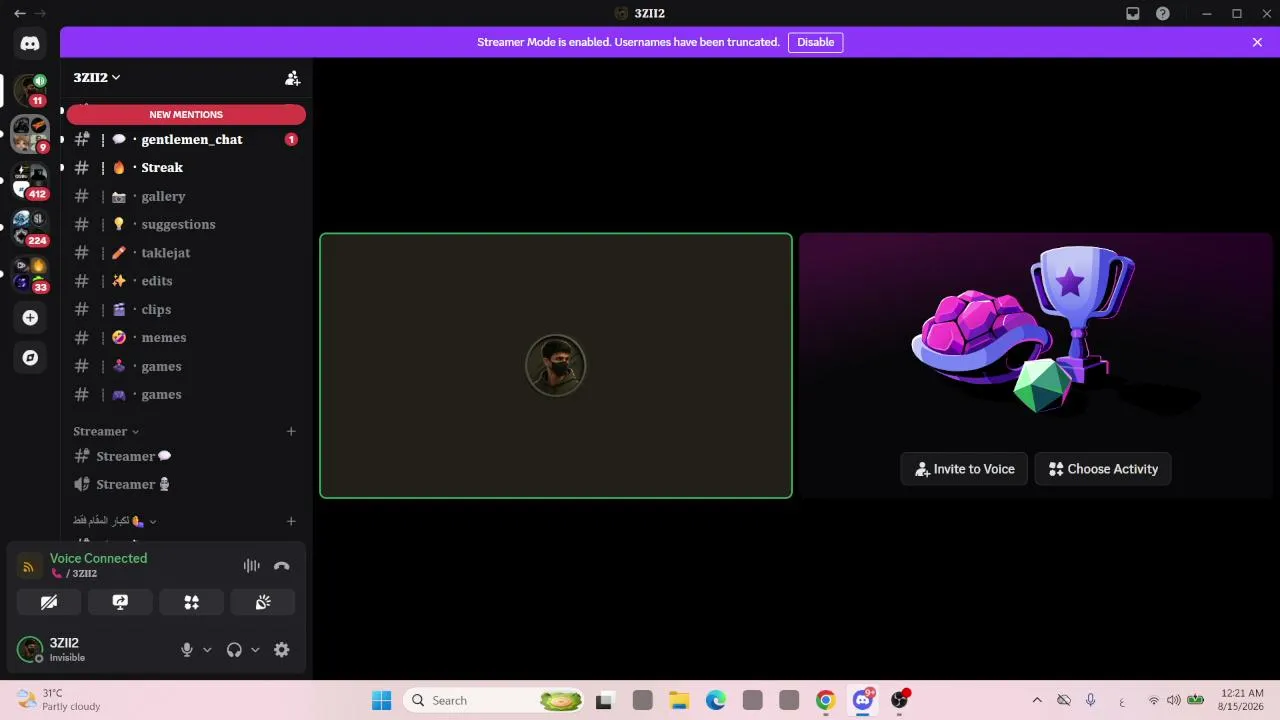Open the 3ZII2 server menu dropdown
The width and height of the screenshot is (1280, 720).
click(x=97, y=78)
